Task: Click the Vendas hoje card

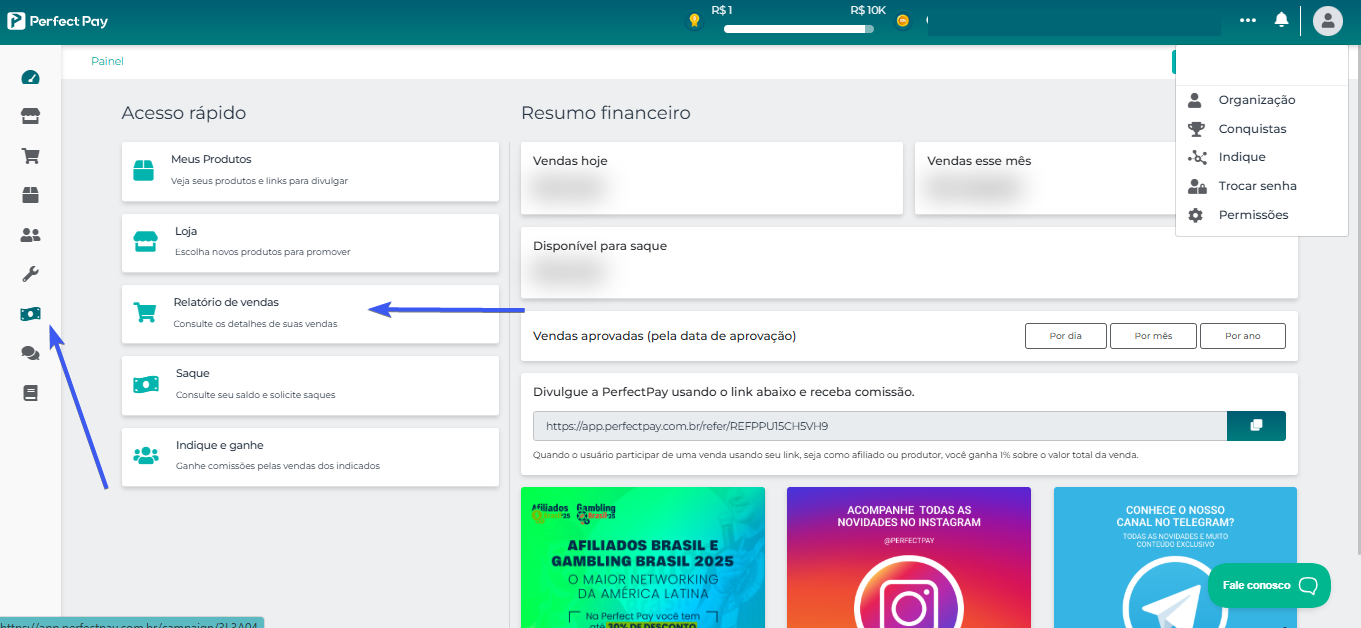Action: tap(712, 178)
